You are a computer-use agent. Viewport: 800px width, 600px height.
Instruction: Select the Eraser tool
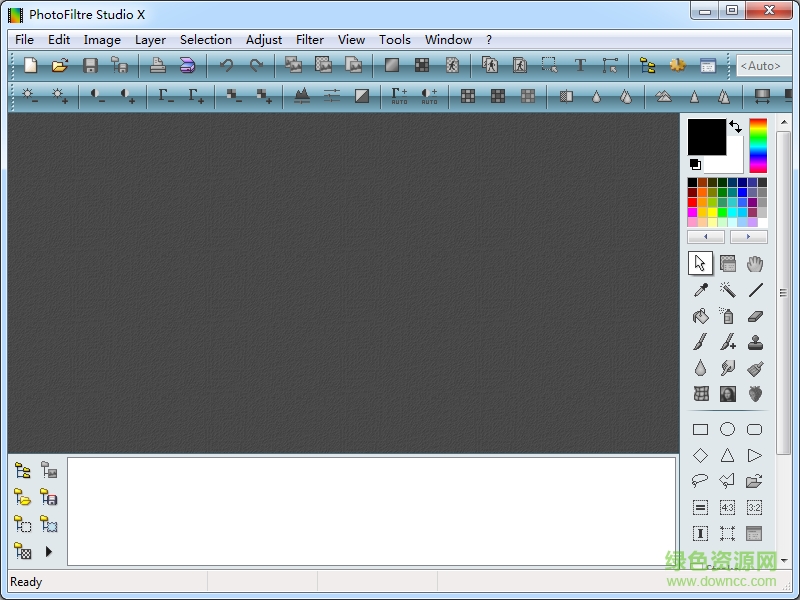point(754,315)
